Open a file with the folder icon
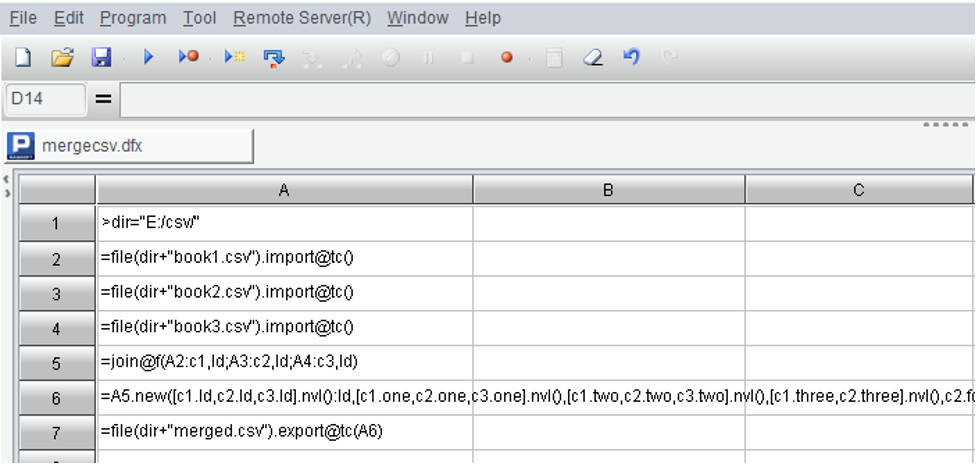The height and width of the screenshot is (464, 977). (x=62, y=58)
